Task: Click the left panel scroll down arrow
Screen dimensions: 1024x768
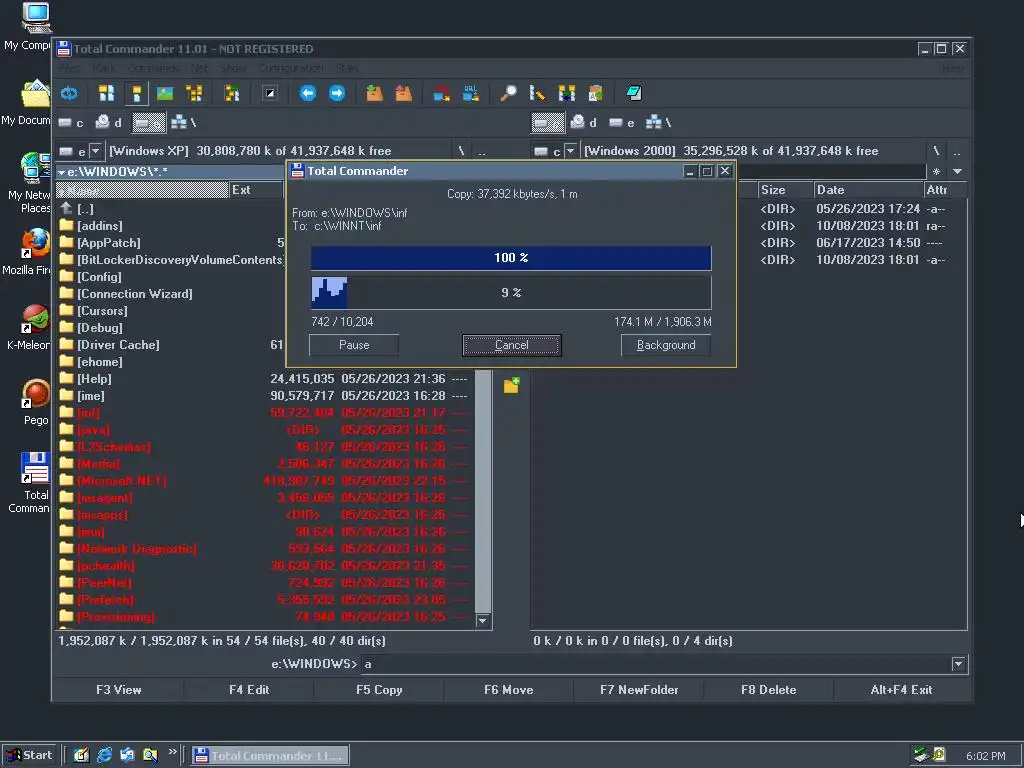Action: point(483,620)
